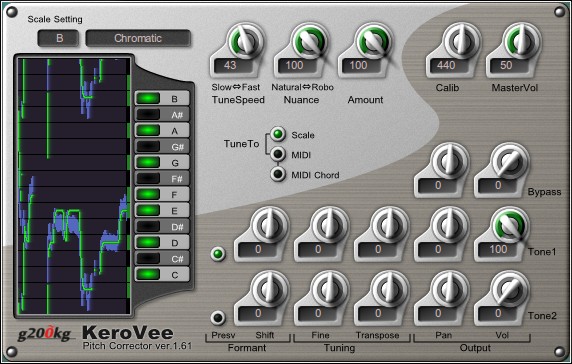Screen dimensions: 572x364
Task: Click Tone2 formant Shift knob
Action: [269, 289]
